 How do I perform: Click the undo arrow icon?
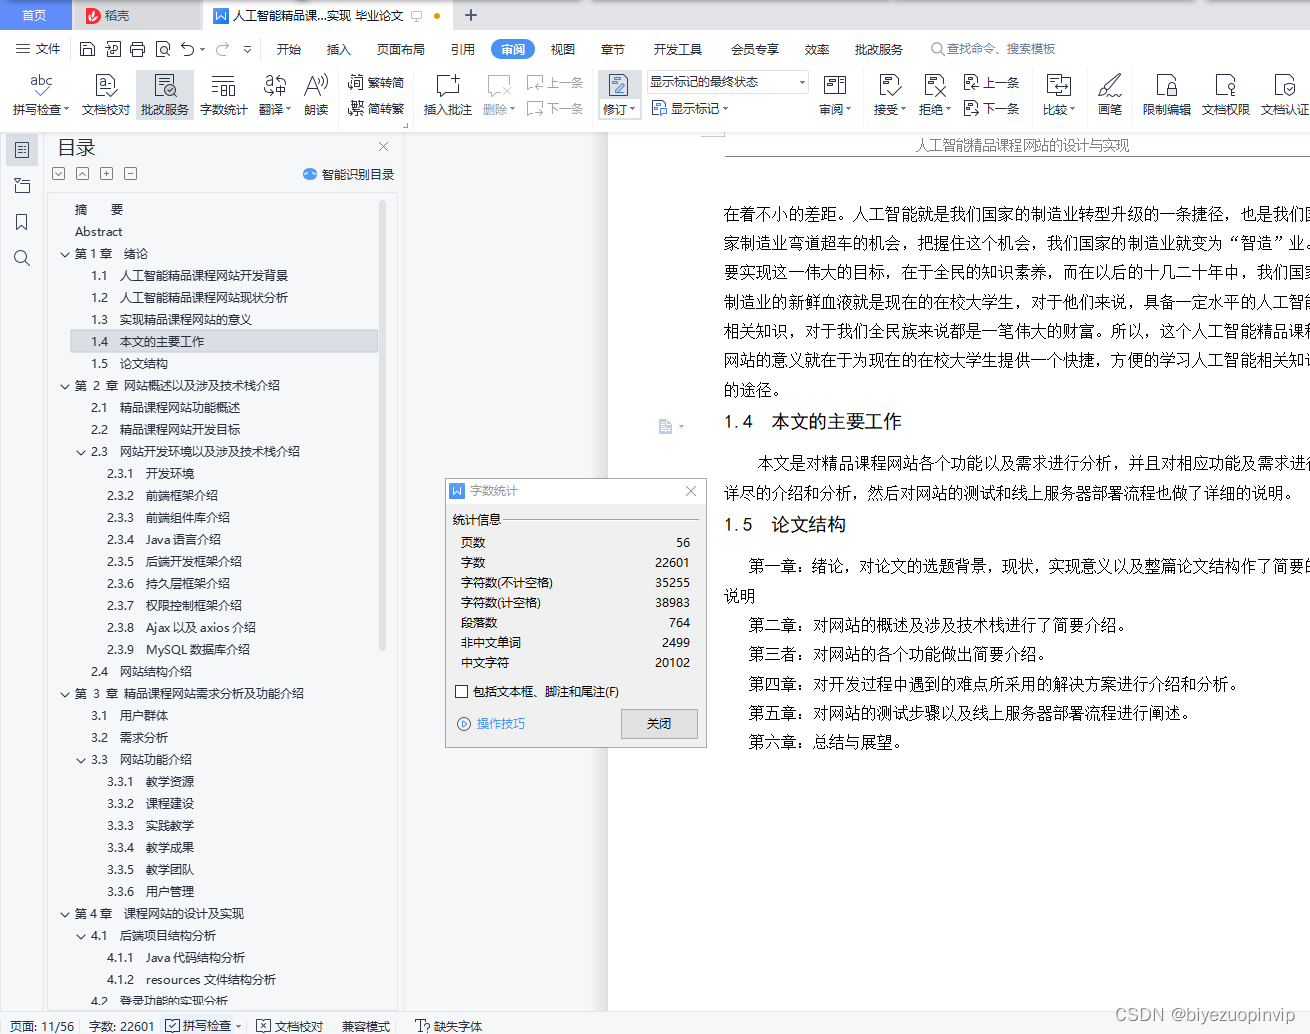click(188, 49)
